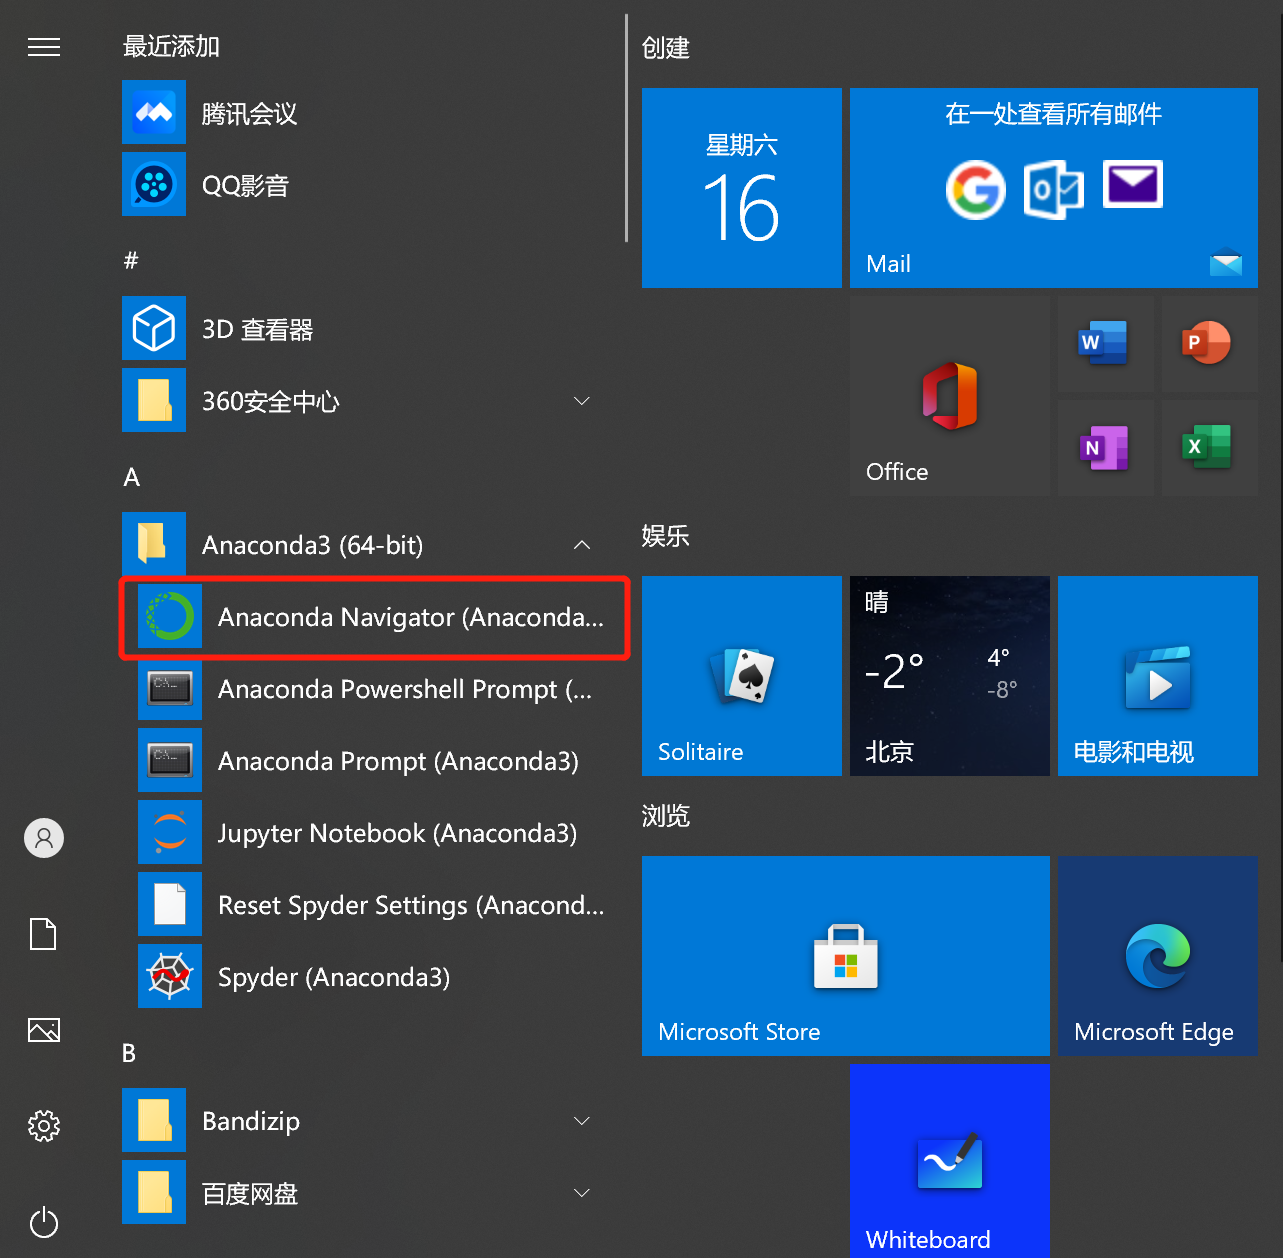Launch Jupyter Notebook icon
The image size is (1283, 1258).
pos(170,832)
